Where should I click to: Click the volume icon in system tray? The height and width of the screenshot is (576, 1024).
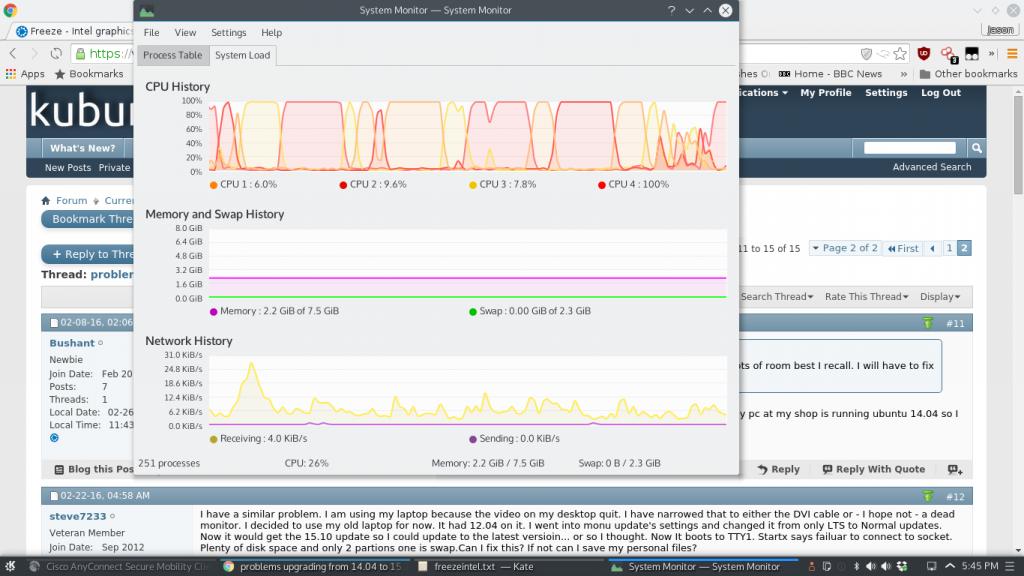click(870, 566)
